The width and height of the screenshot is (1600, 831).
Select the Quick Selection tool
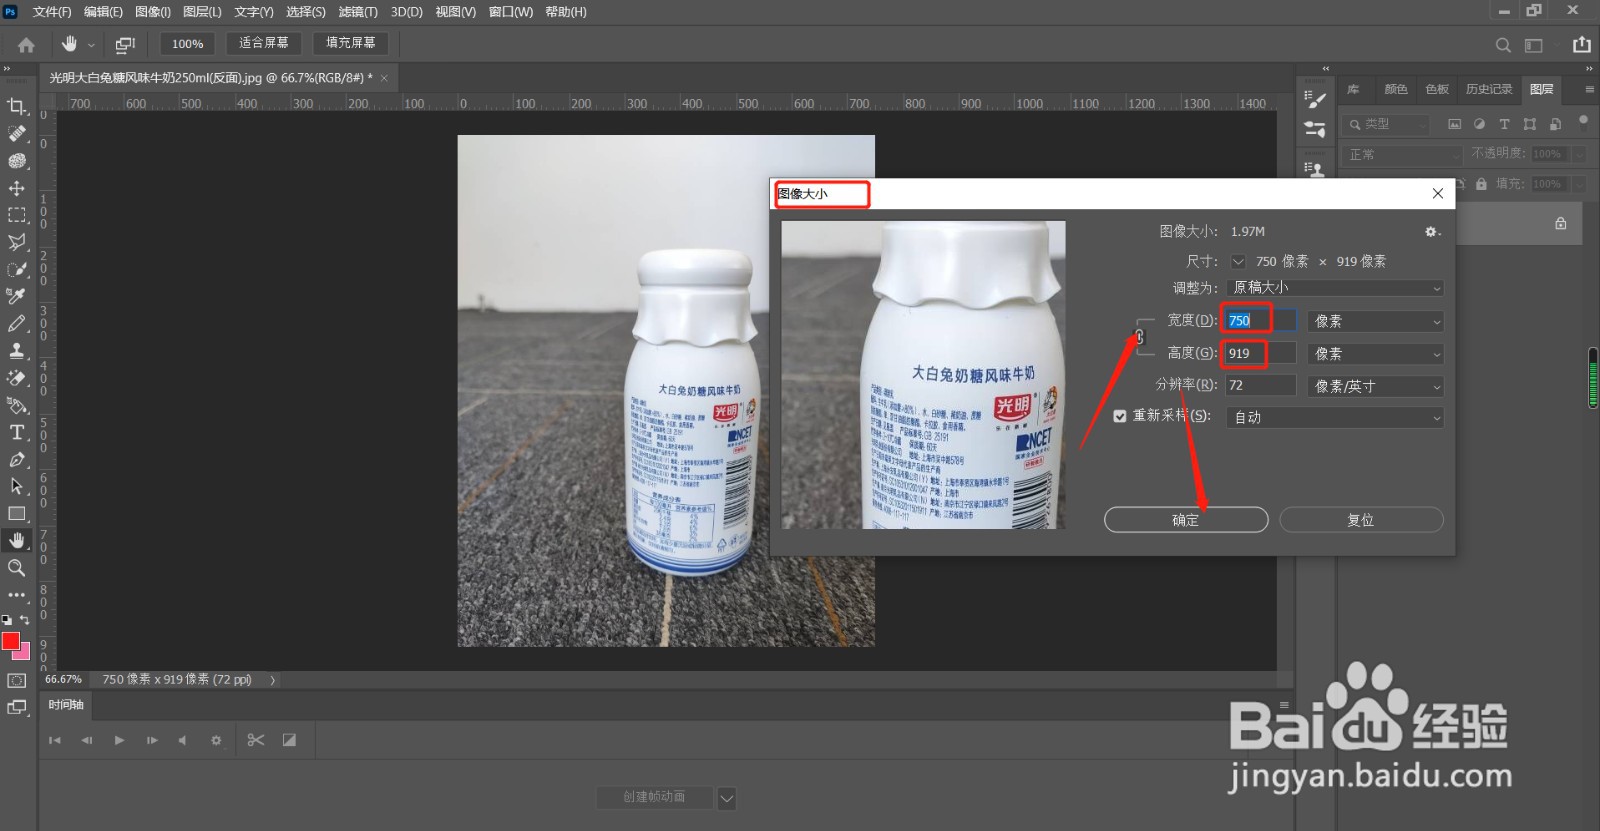pyautogui.click(x=17, y=269)
